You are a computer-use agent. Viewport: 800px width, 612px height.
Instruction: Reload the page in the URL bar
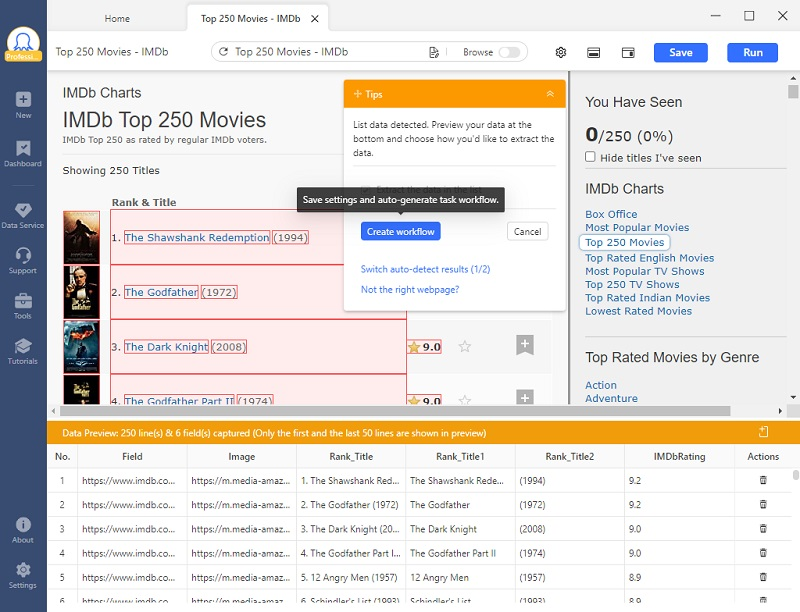223,52
